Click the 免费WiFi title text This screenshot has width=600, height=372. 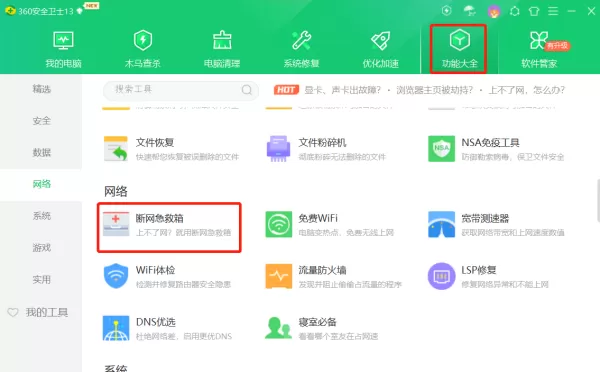(x=318, y=218)
